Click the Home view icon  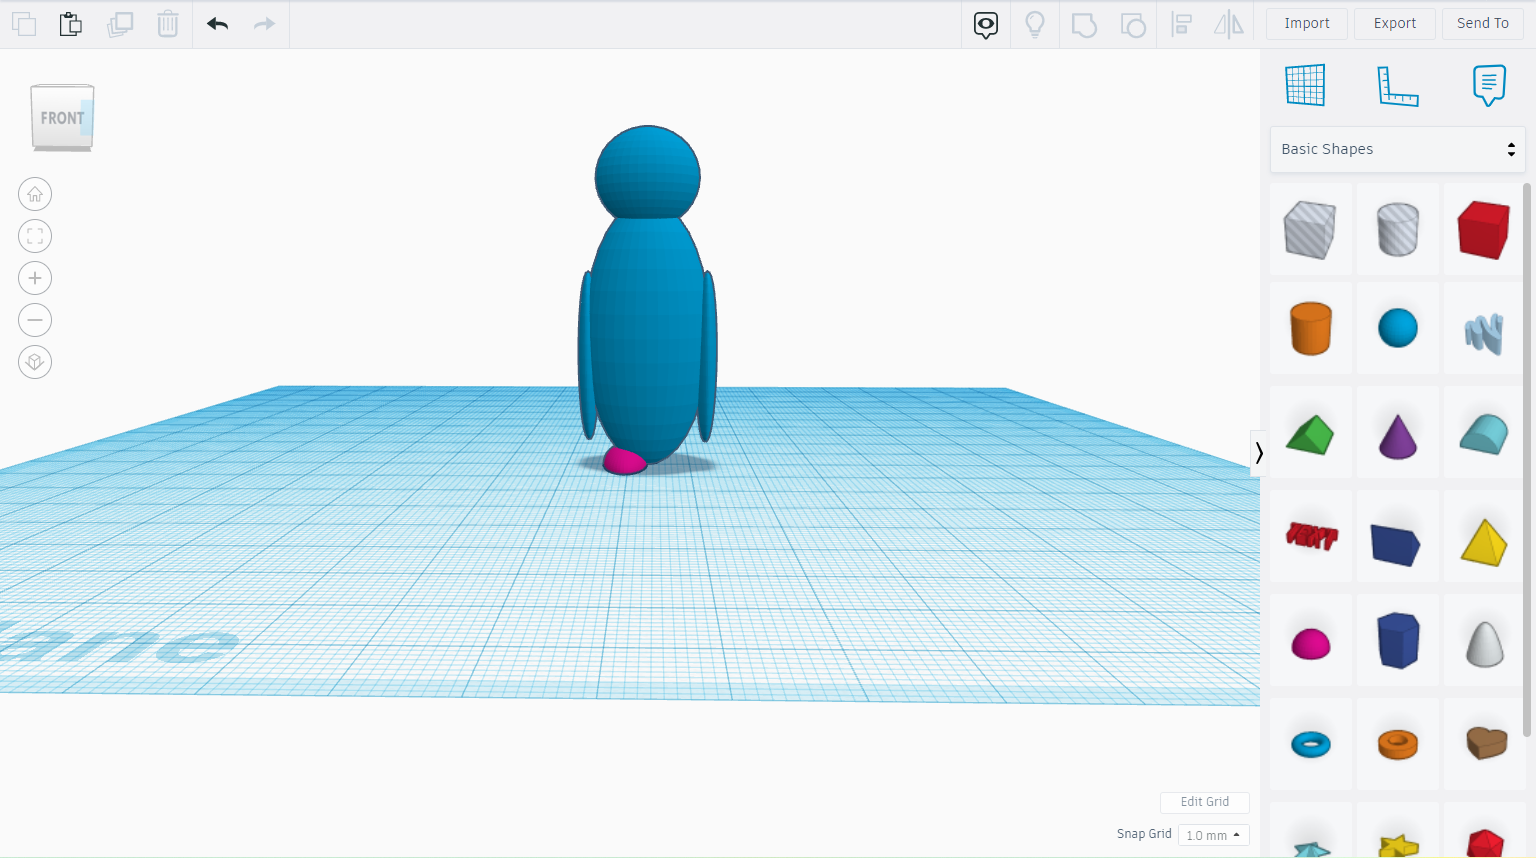tap(35, 194)
